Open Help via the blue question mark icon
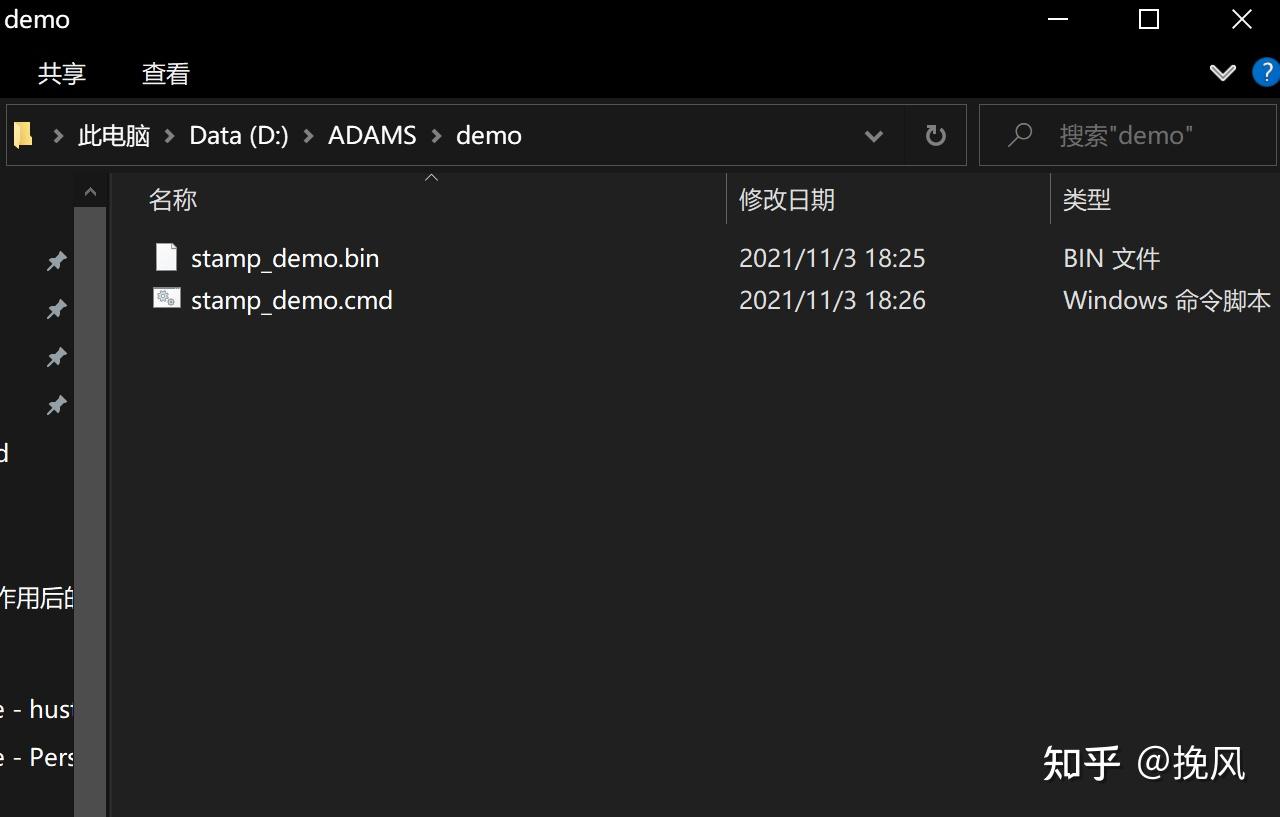This screenshot has height=817, width=1280. point(1265,72)
